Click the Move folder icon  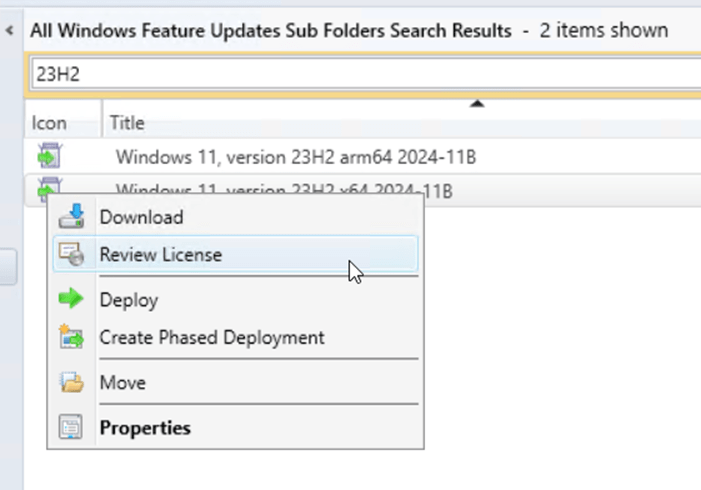point(72,383)
